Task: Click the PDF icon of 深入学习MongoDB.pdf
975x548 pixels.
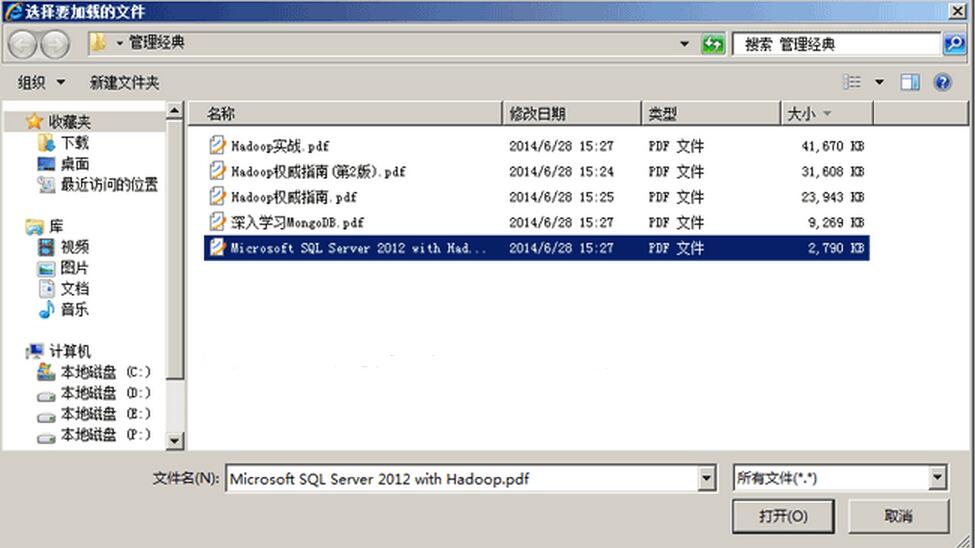Action: 217,221
